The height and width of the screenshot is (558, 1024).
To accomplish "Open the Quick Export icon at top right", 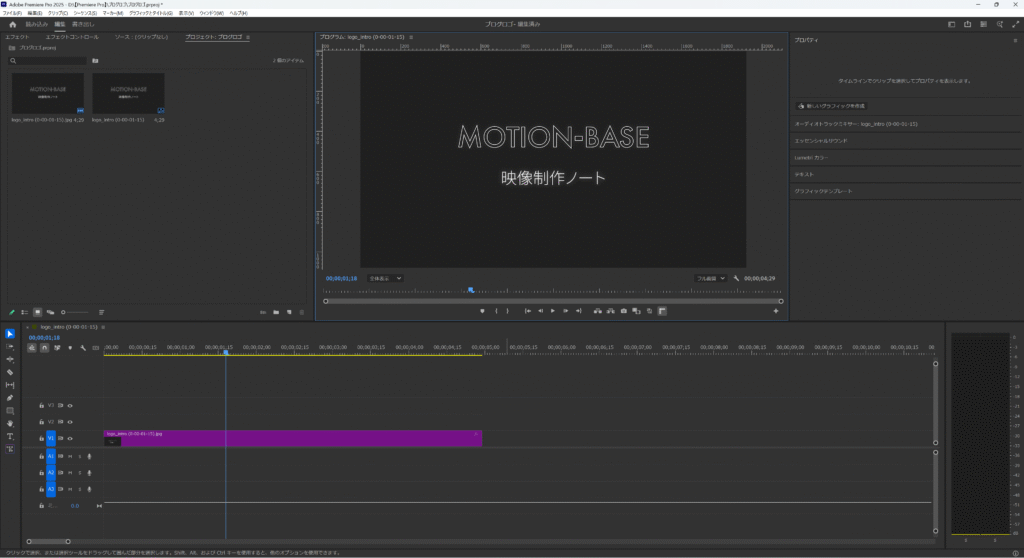I will 968,24.
